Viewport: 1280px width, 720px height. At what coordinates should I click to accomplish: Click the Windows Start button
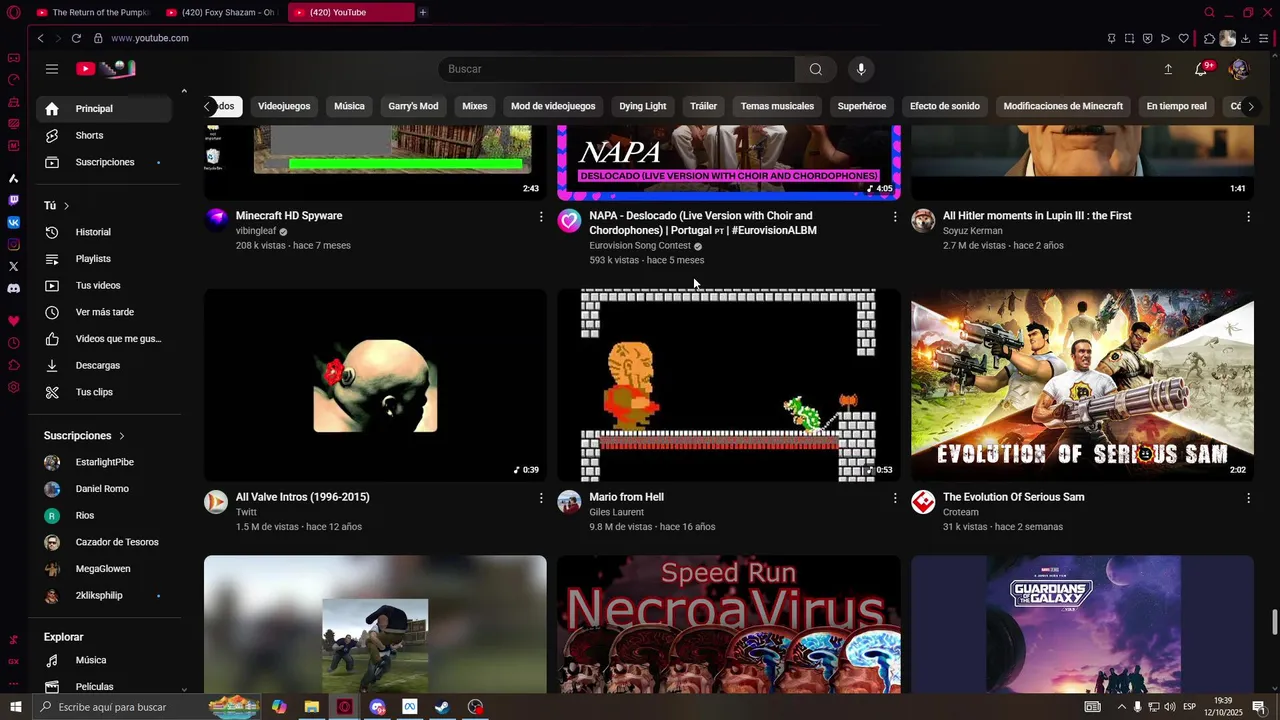(x=16, y=707)
